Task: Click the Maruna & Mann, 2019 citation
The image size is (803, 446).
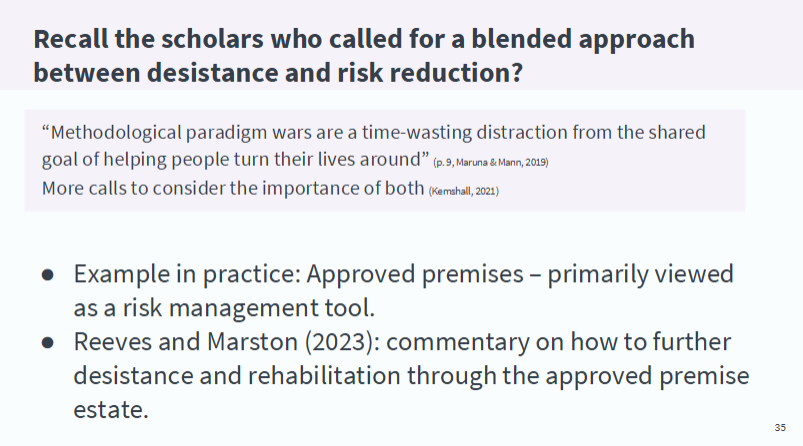Action: coord(491,163)
